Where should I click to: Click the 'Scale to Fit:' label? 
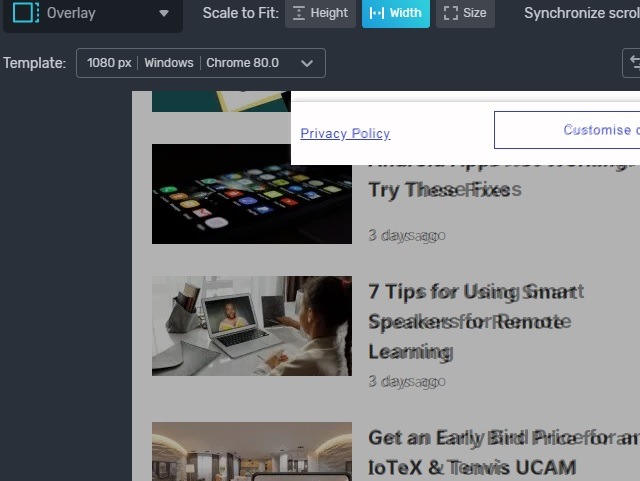pyautogui.click(x=241, y=13)
